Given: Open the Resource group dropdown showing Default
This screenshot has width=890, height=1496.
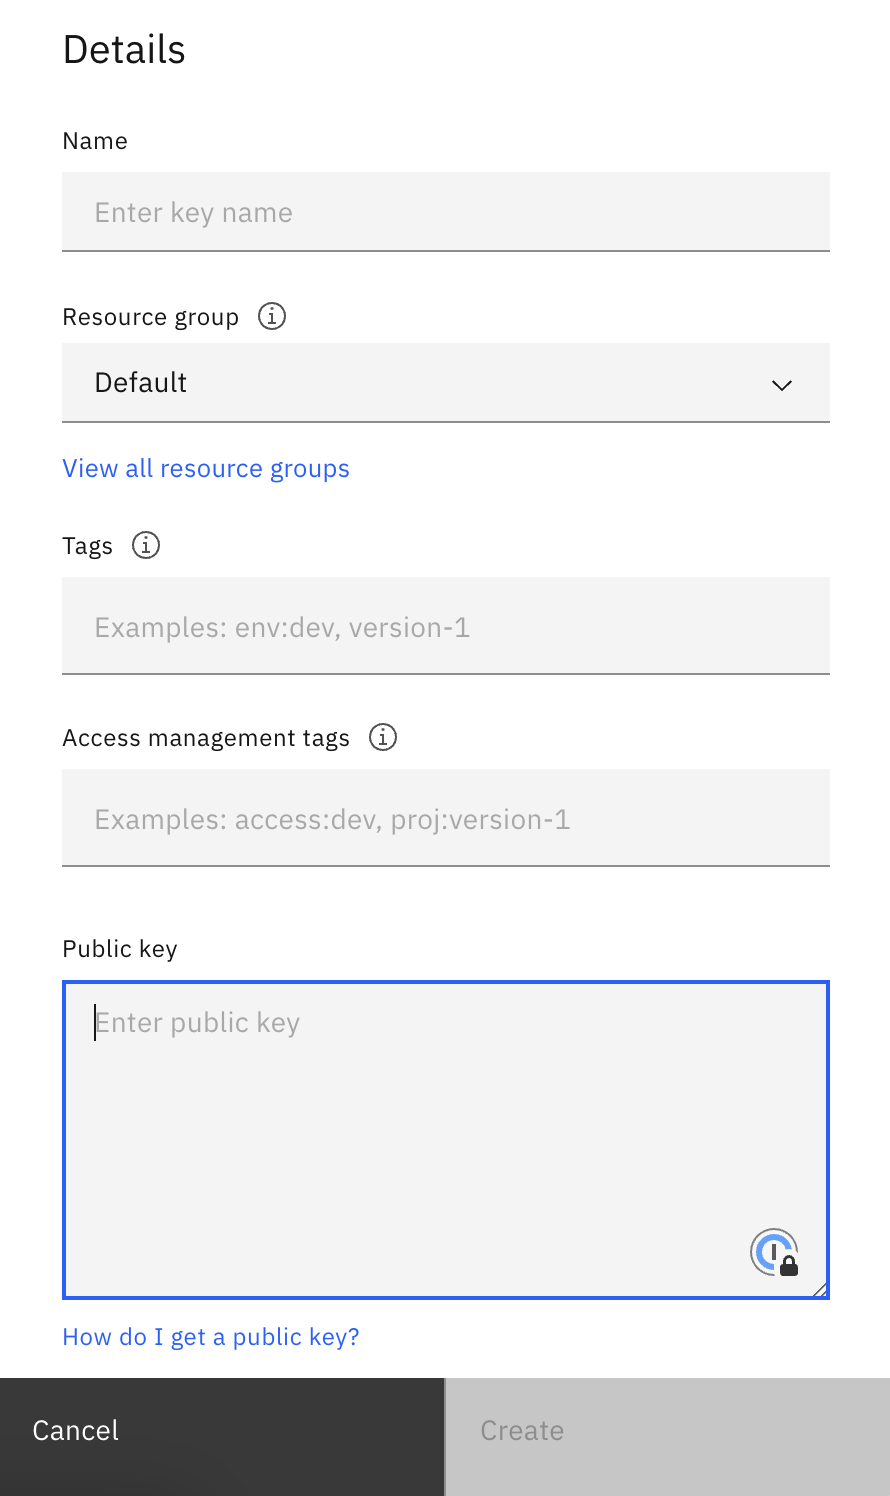Looking at the screenshot, I should 445,384.
